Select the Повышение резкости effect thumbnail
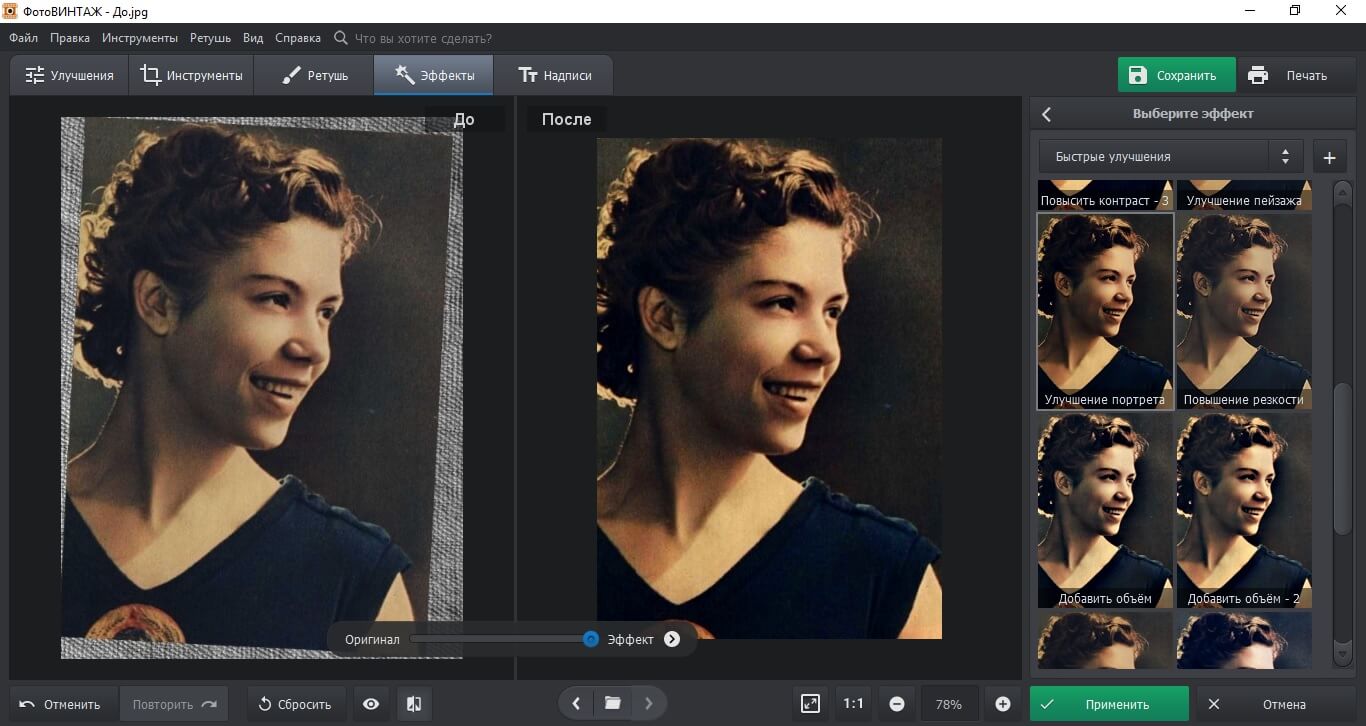Image resolution: width=1366 pixels, height=726 pixels. (x=1243, y=311)
